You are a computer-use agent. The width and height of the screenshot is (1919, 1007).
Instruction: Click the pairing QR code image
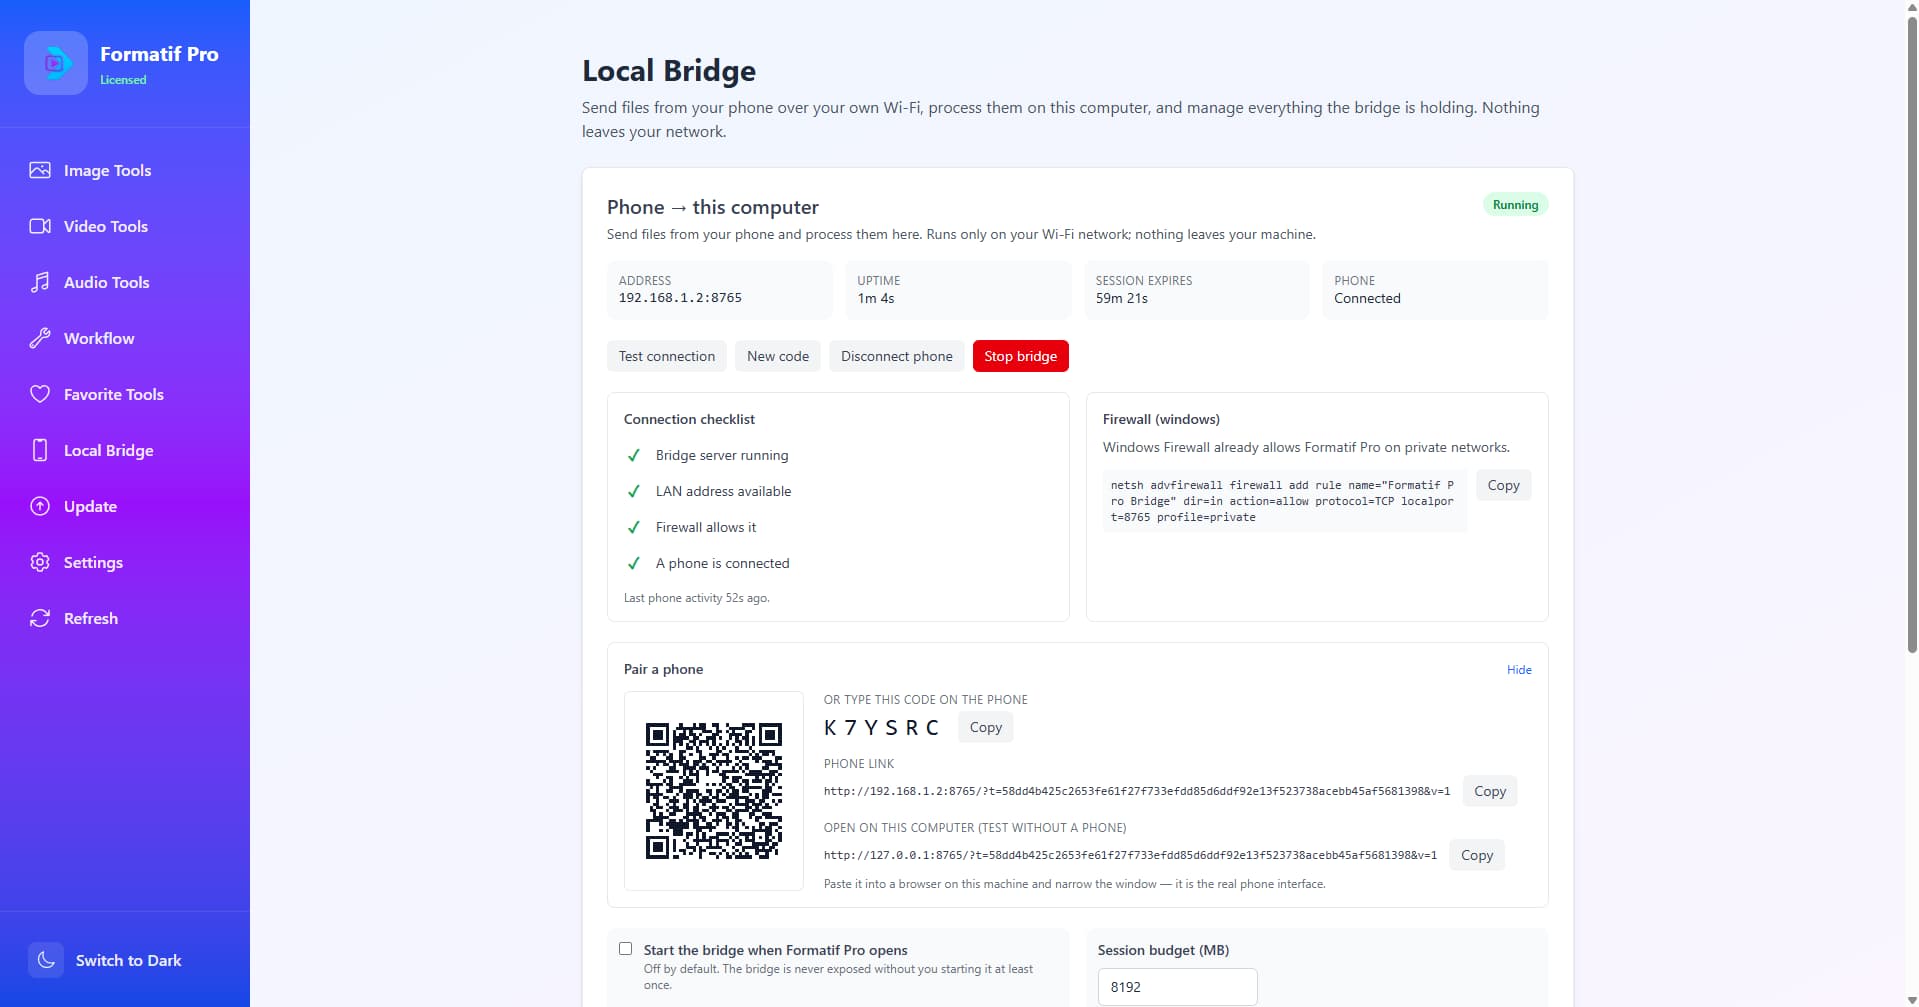[x=714, y=791]
